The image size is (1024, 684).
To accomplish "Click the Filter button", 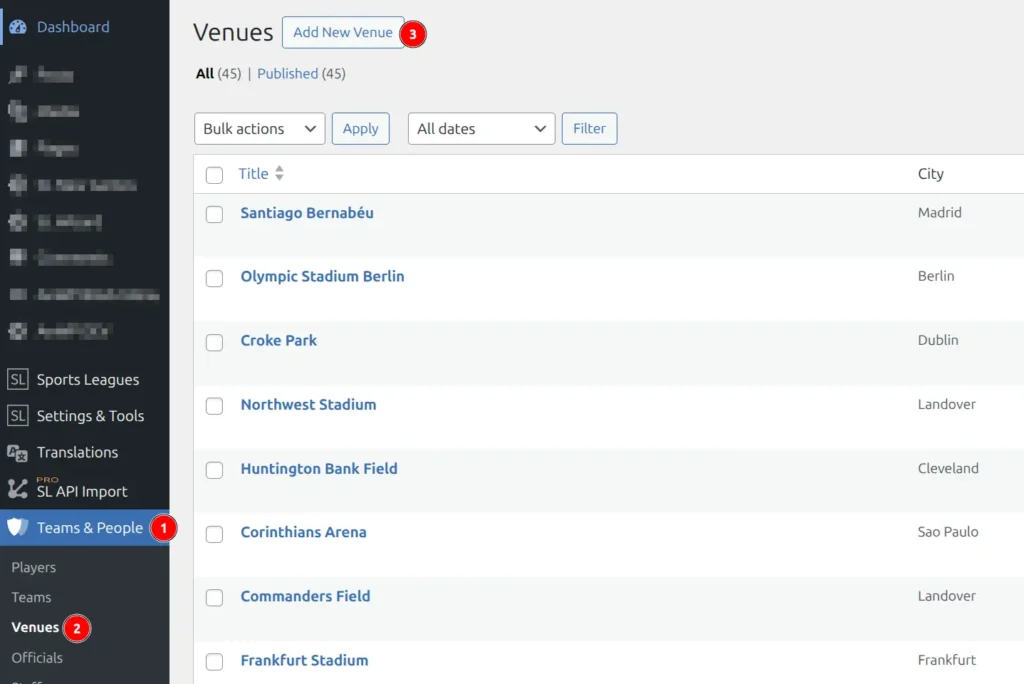I will 589,129.
